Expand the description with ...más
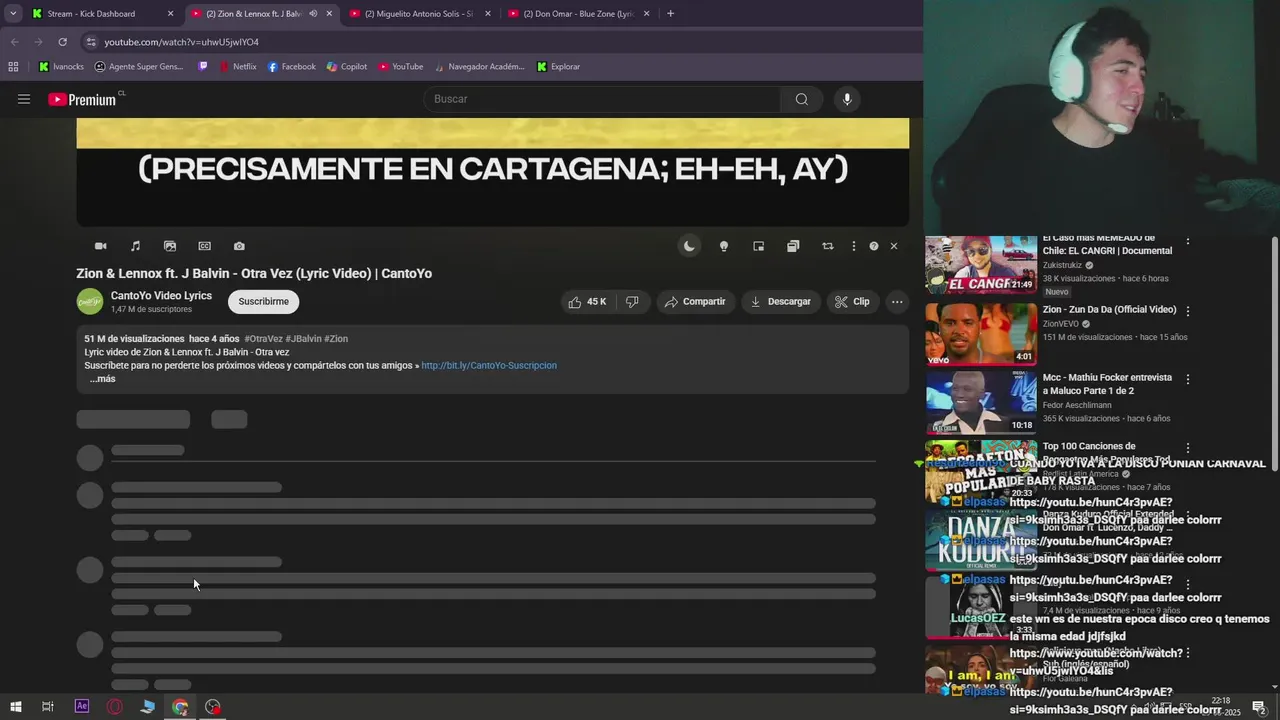 pyautogui.click(x=102, y=379)
